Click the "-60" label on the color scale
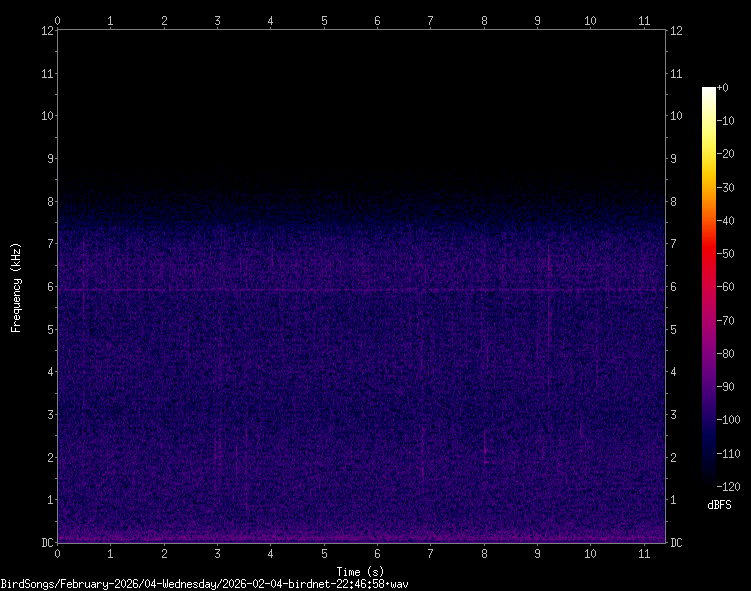Image resolution: width=751 pixels, height=591 pixels. (x=729, y=287)
